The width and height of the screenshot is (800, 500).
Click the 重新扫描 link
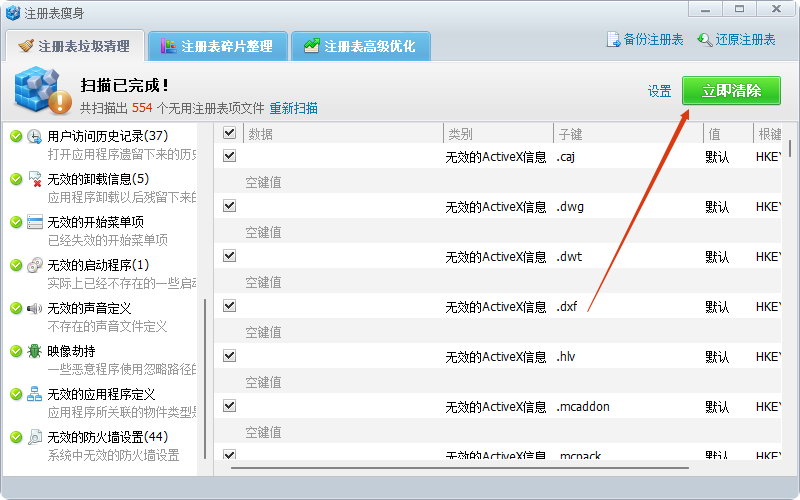pyautogui.click(x=293, y=108)
